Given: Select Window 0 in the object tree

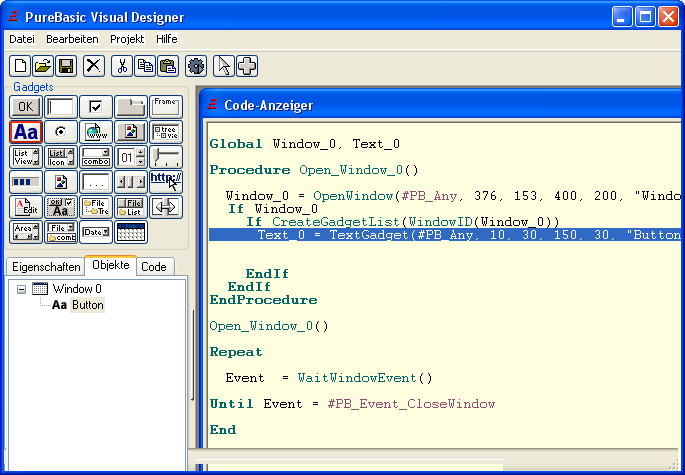Looking at the screenshot, I should (77, 289).
